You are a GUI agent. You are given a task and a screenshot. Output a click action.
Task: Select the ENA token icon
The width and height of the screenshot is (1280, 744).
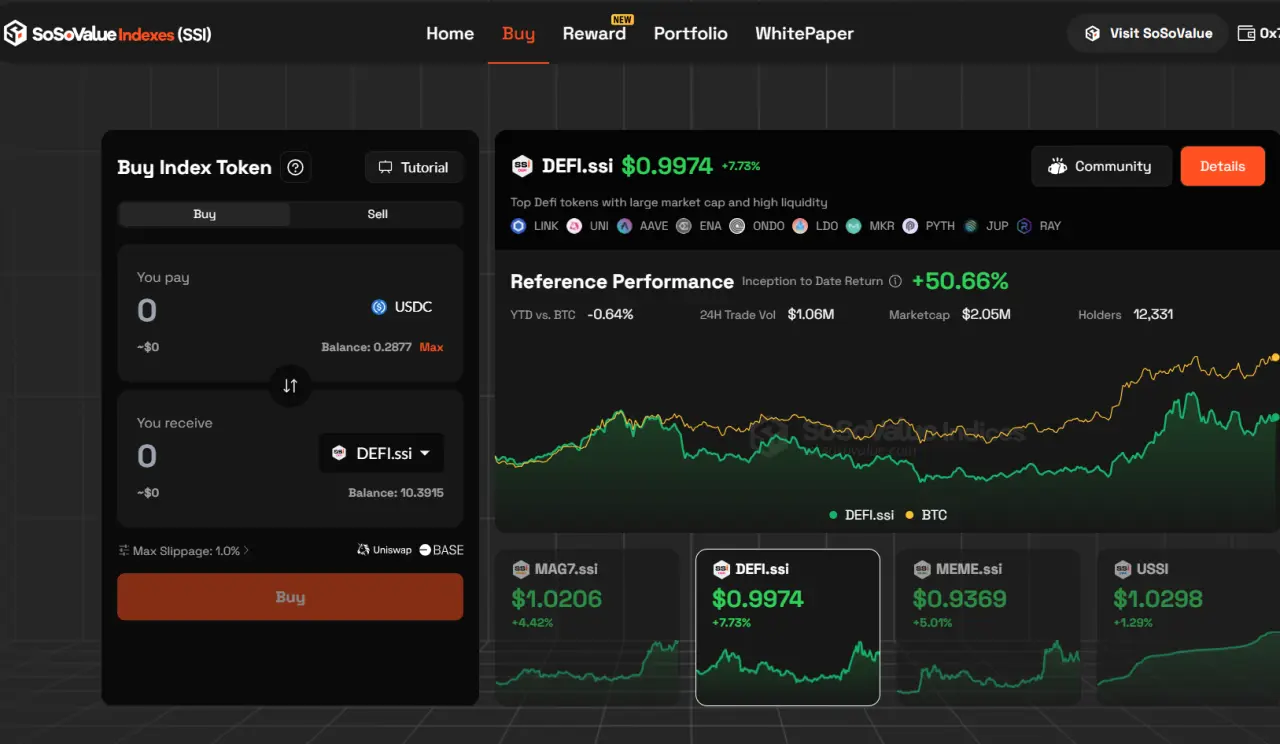(x=683, y=226)
